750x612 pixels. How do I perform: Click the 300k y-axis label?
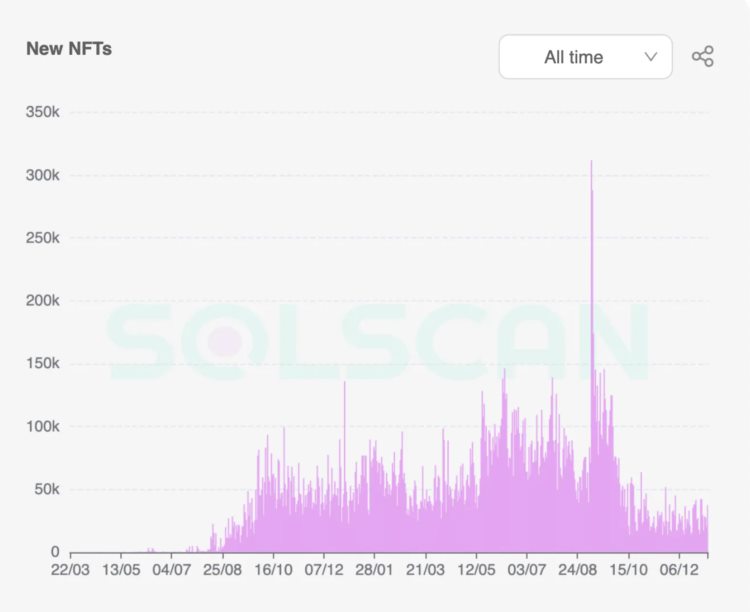point(43,175)
